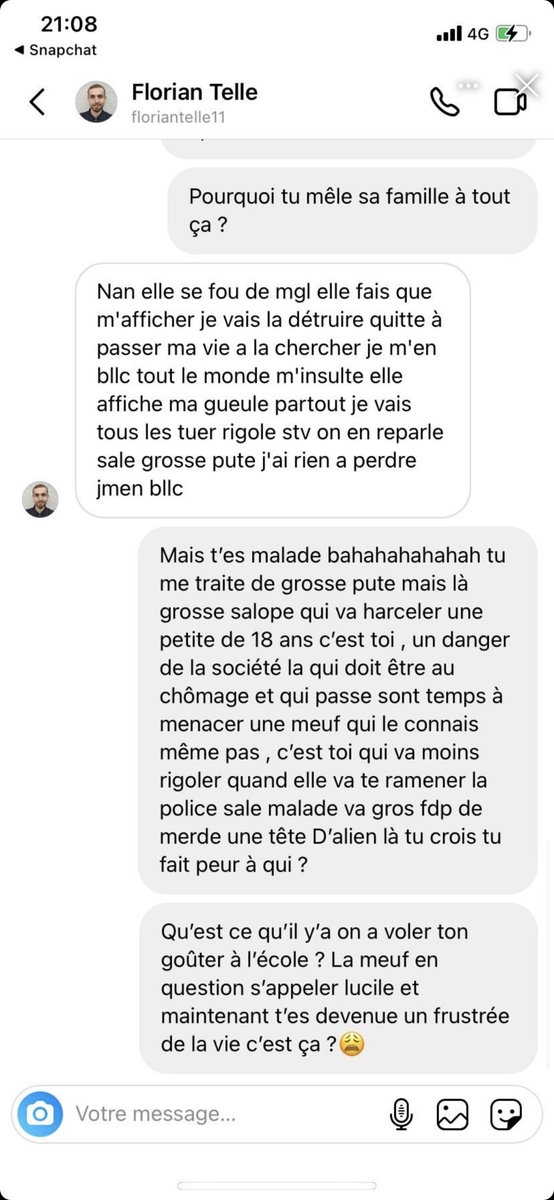Start a video call with the camera icon
The image size is (554, 1200).
[510, 102]
